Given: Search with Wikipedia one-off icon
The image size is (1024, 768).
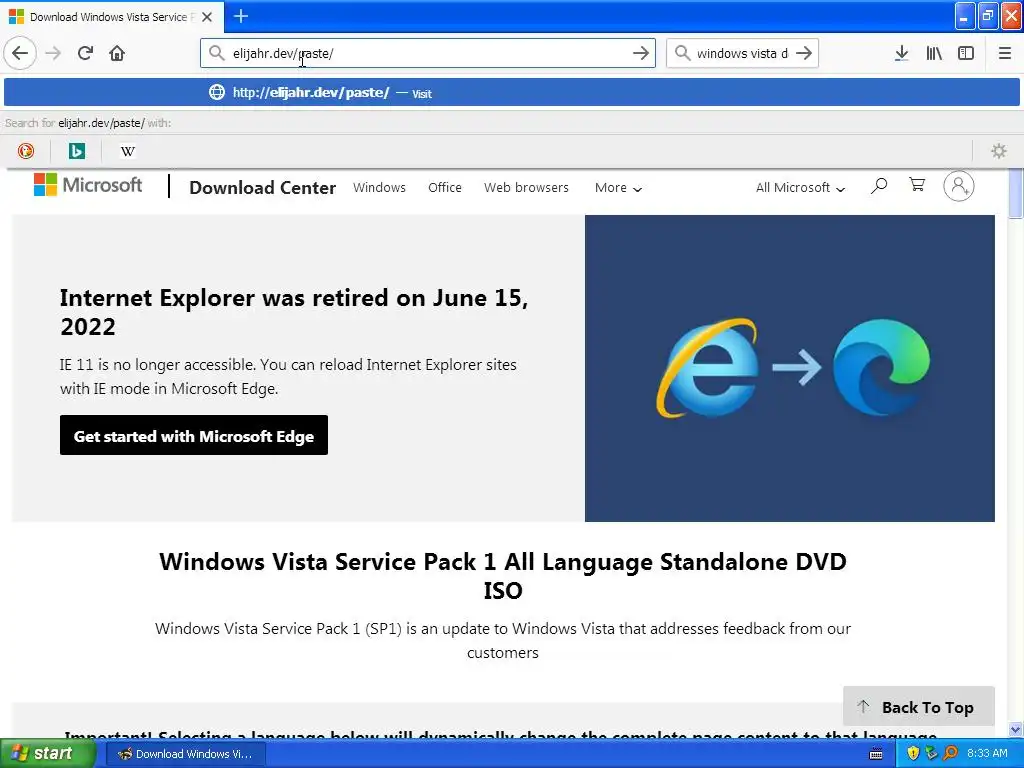Looking at the screenshot, I should pyautogui.click(x=127, y=151).
